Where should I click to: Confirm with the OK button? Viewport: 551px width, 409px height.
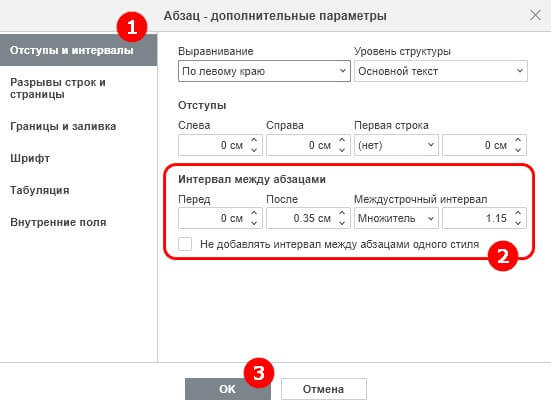[x=228, y=389]
